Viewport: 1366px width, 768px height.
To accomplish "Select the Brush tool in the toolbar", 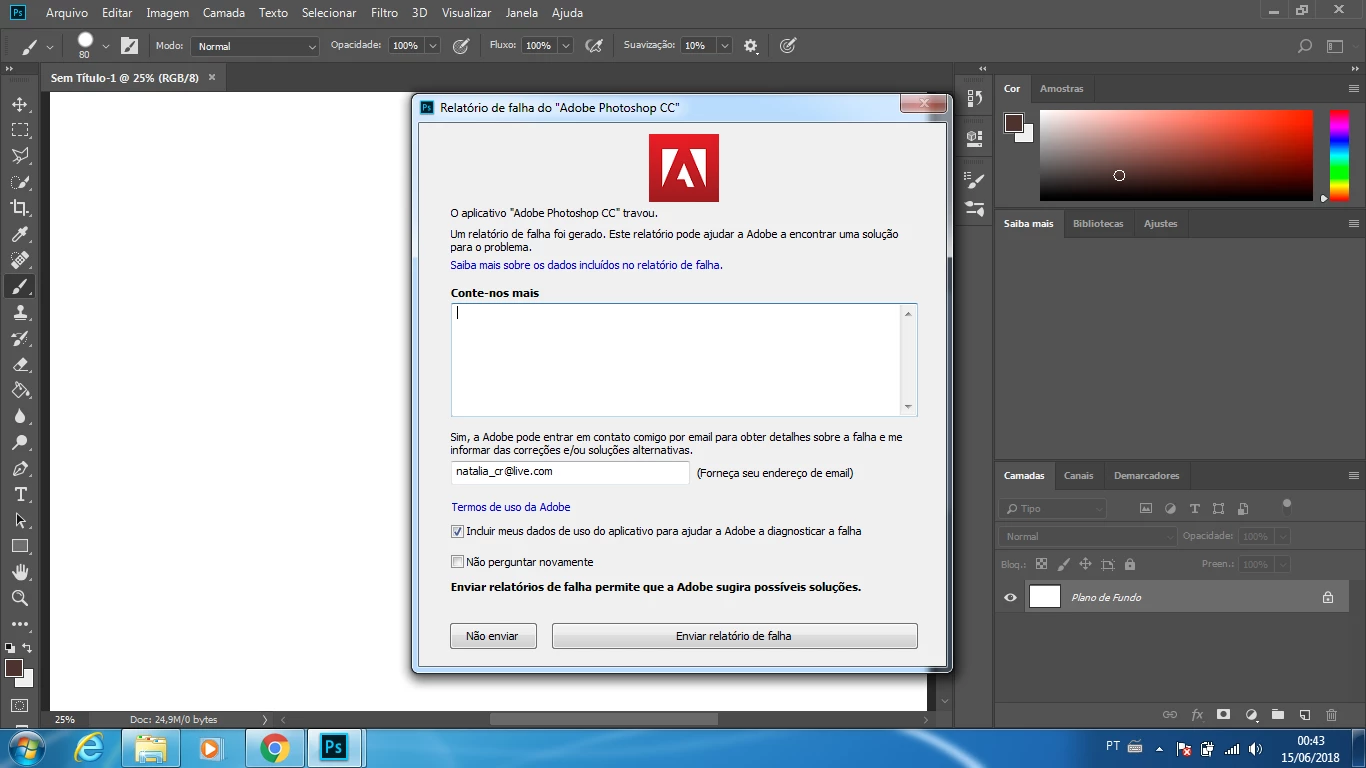I will coord(19,286).
